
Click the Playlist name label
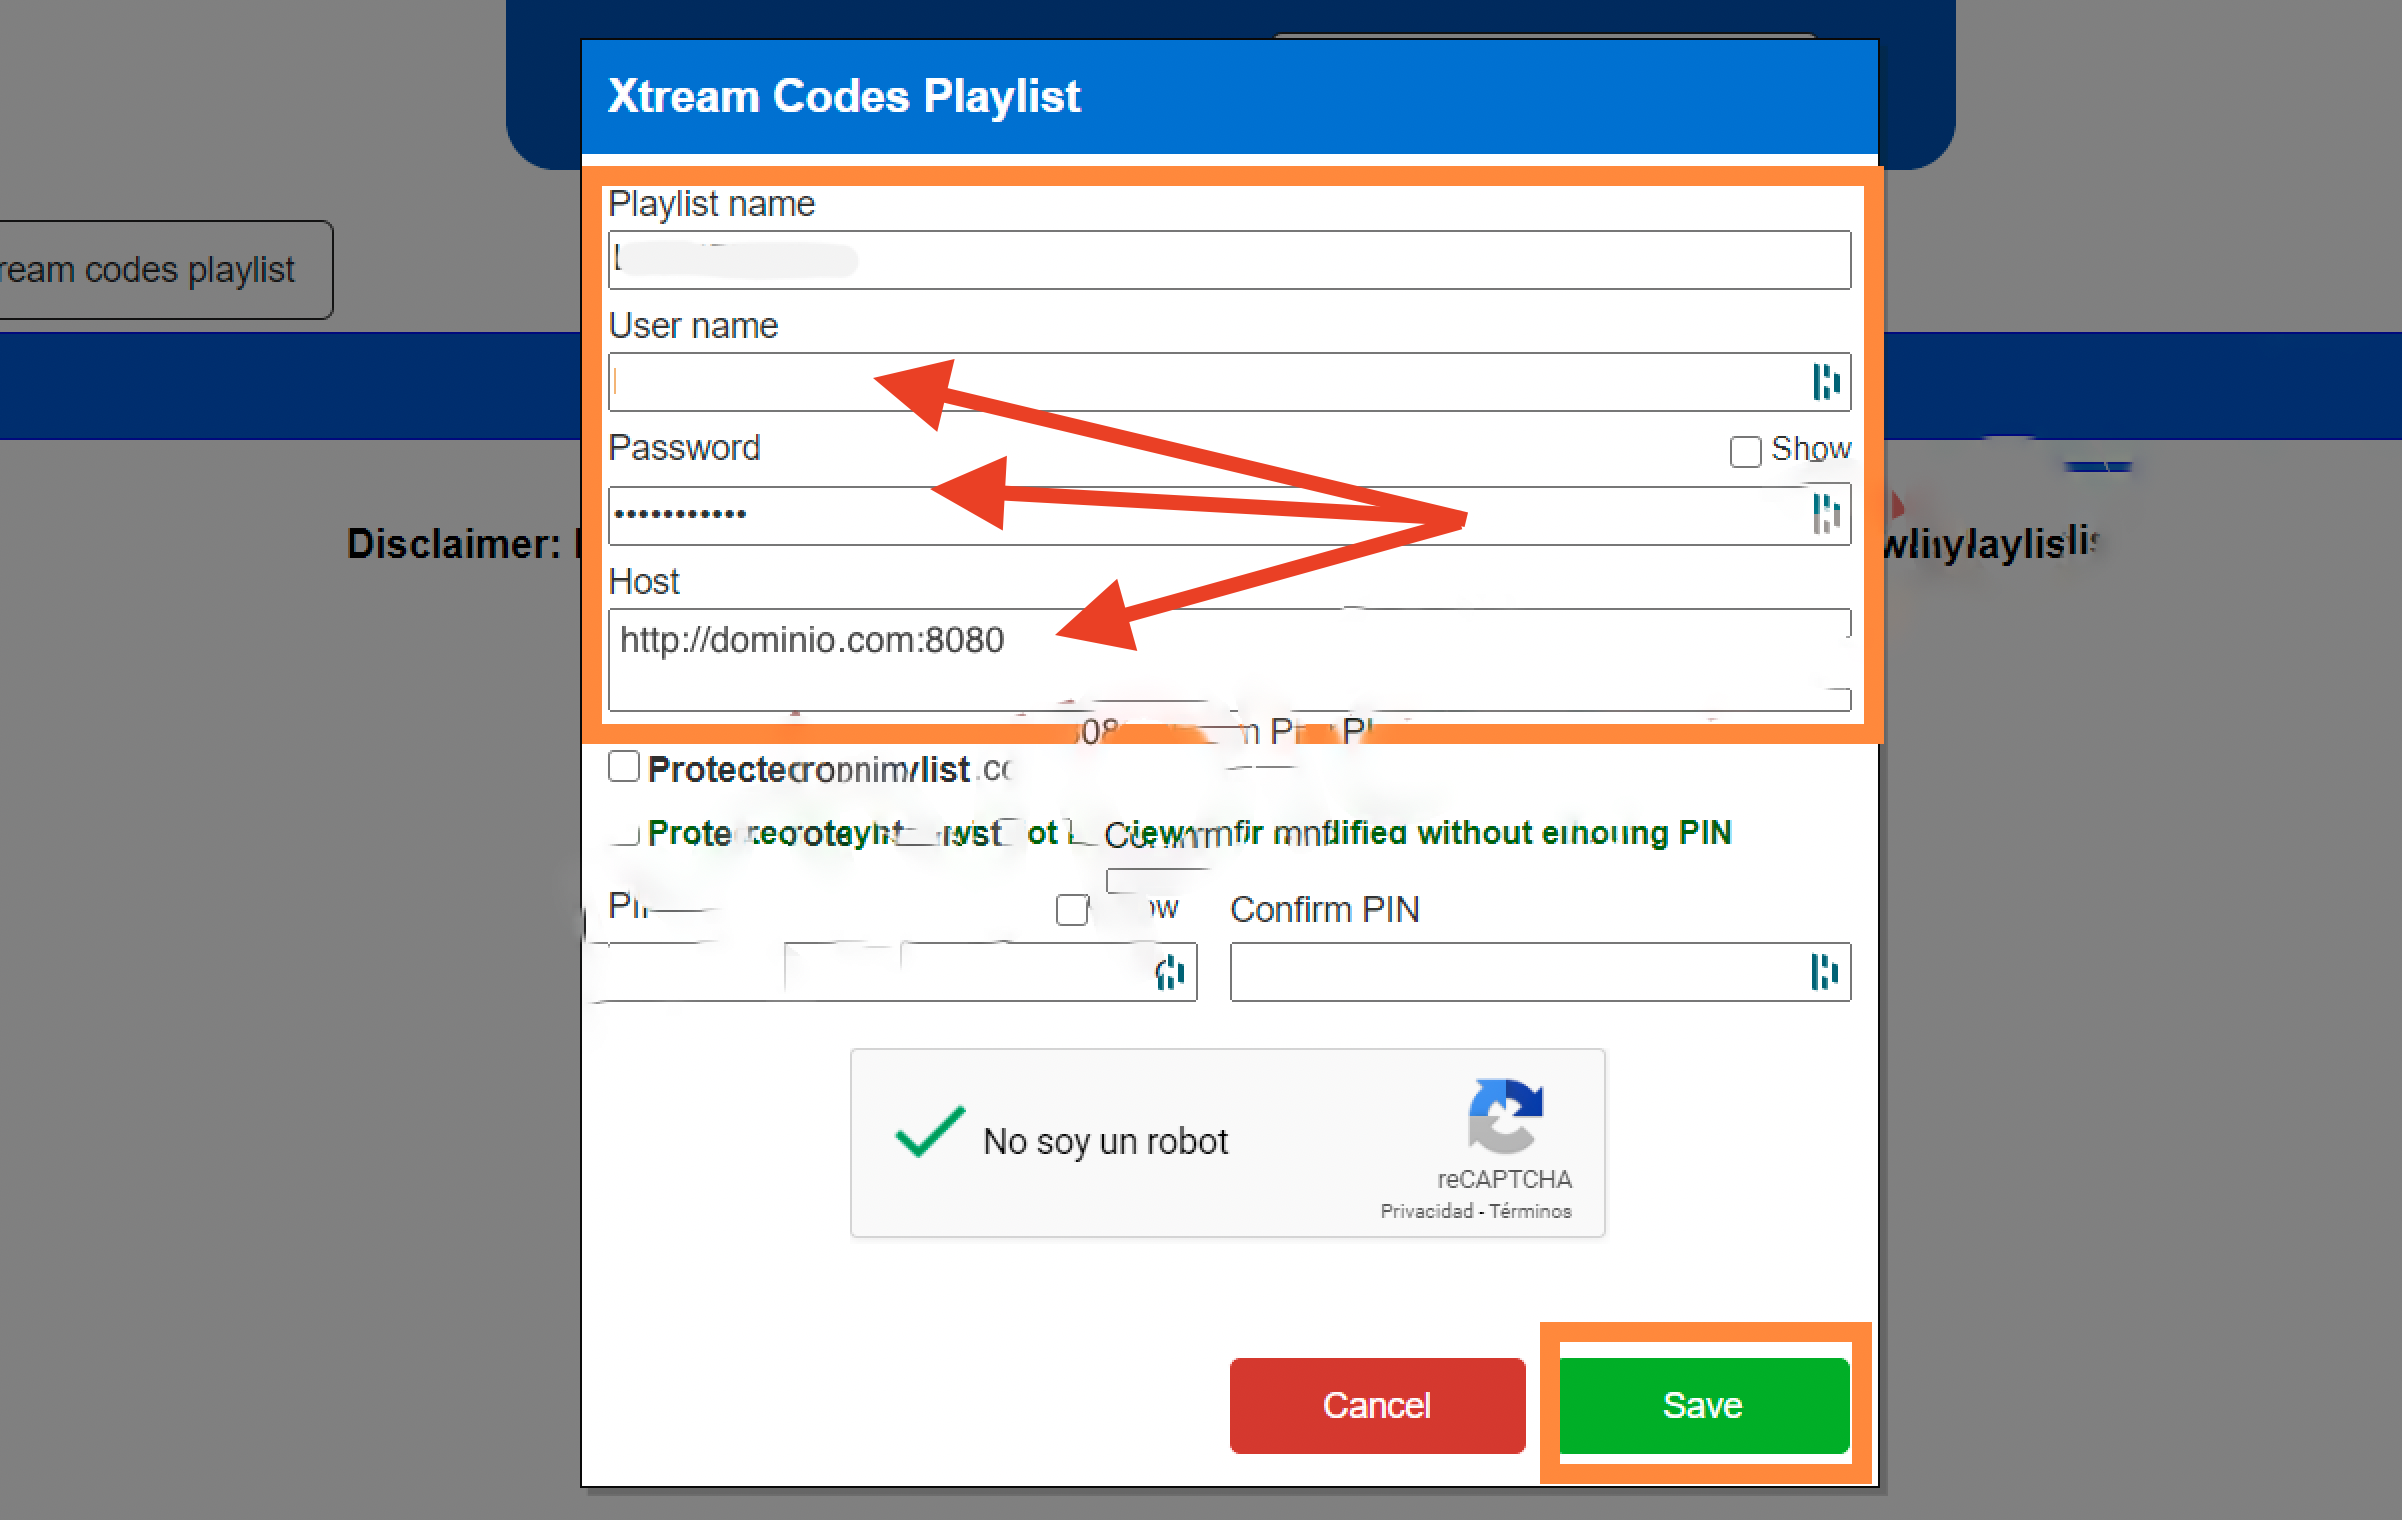click(712, 204)
